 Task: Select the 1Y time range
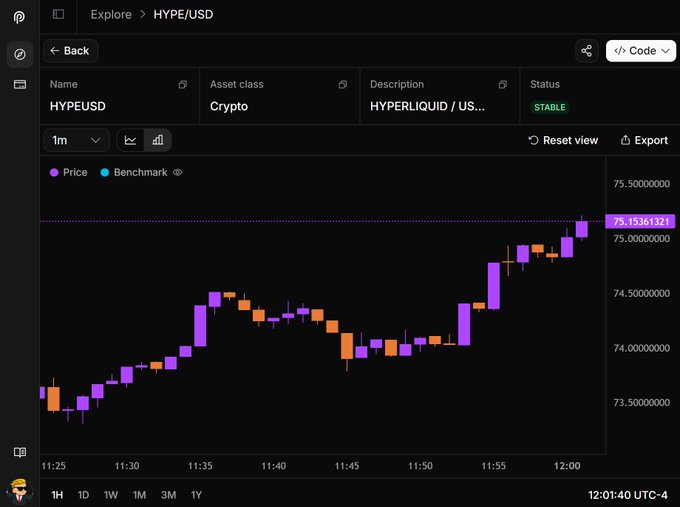click(196, 495)
